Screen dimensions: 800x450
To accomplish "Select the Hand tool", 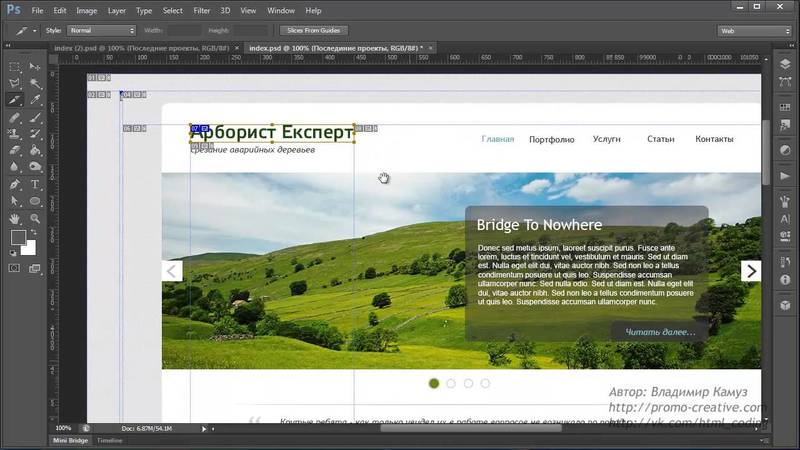I will [14, 218].
